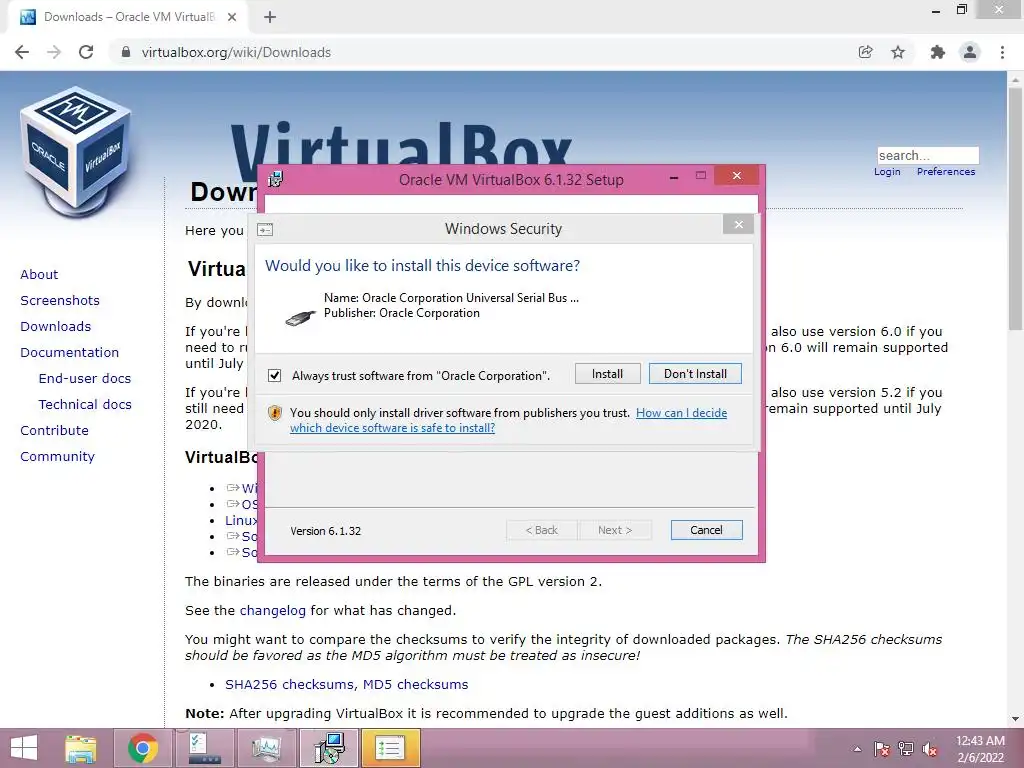The image size is (1024, 768).
Task: Open SHA256 checksums link
Action: [x=290, y=684]
